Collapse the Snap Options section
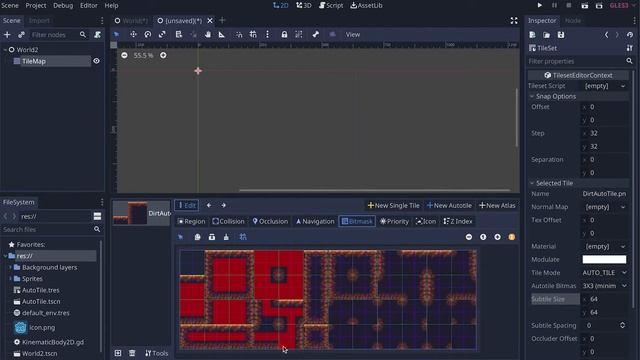The height and width of the screenshot is (360, 640). 532,96
